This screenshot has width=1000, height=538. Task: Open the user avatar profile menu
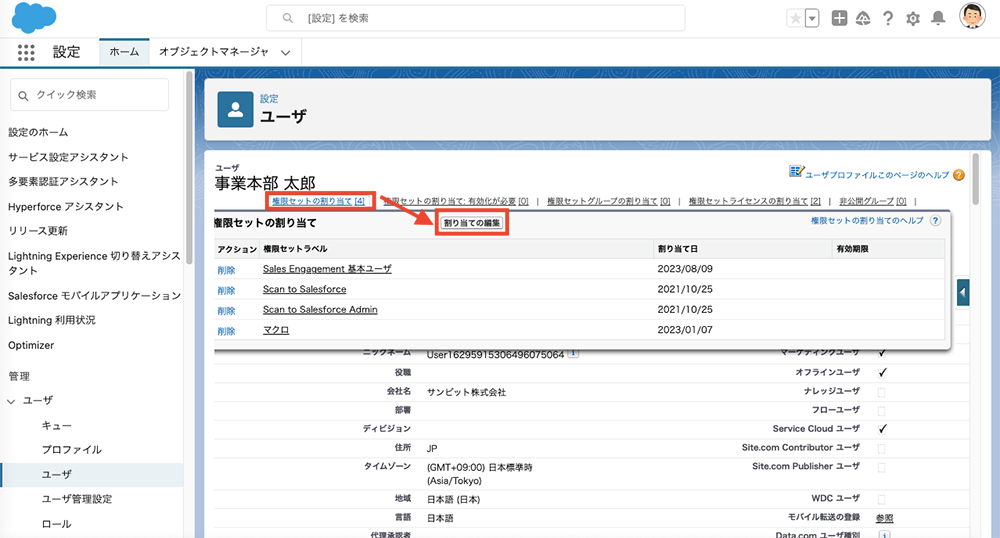pos(972,17)
